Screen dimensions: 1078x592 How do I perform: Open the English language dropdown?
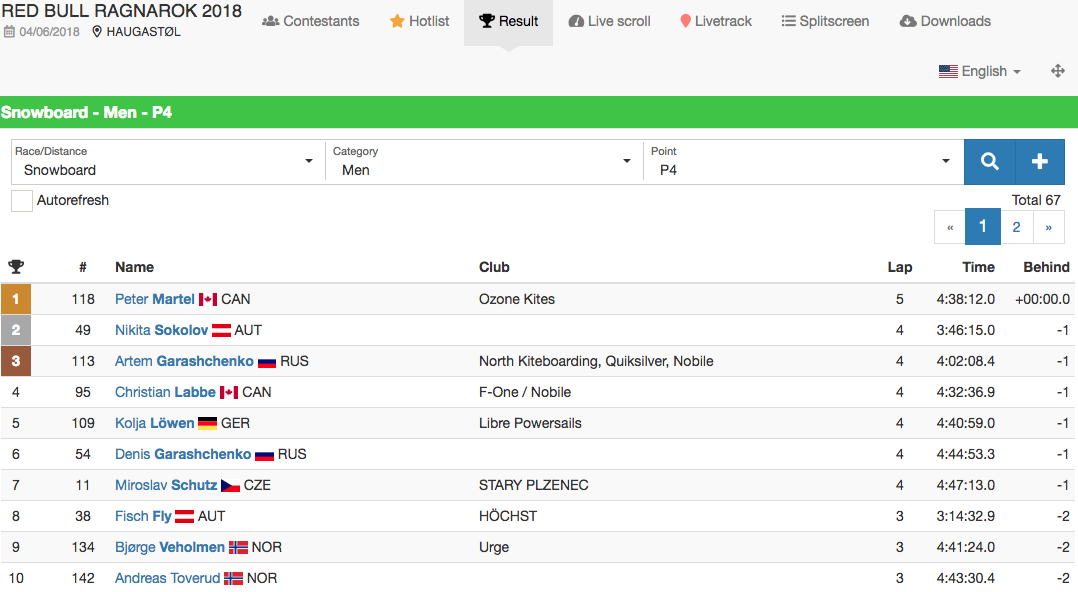(x=980, y=72)
